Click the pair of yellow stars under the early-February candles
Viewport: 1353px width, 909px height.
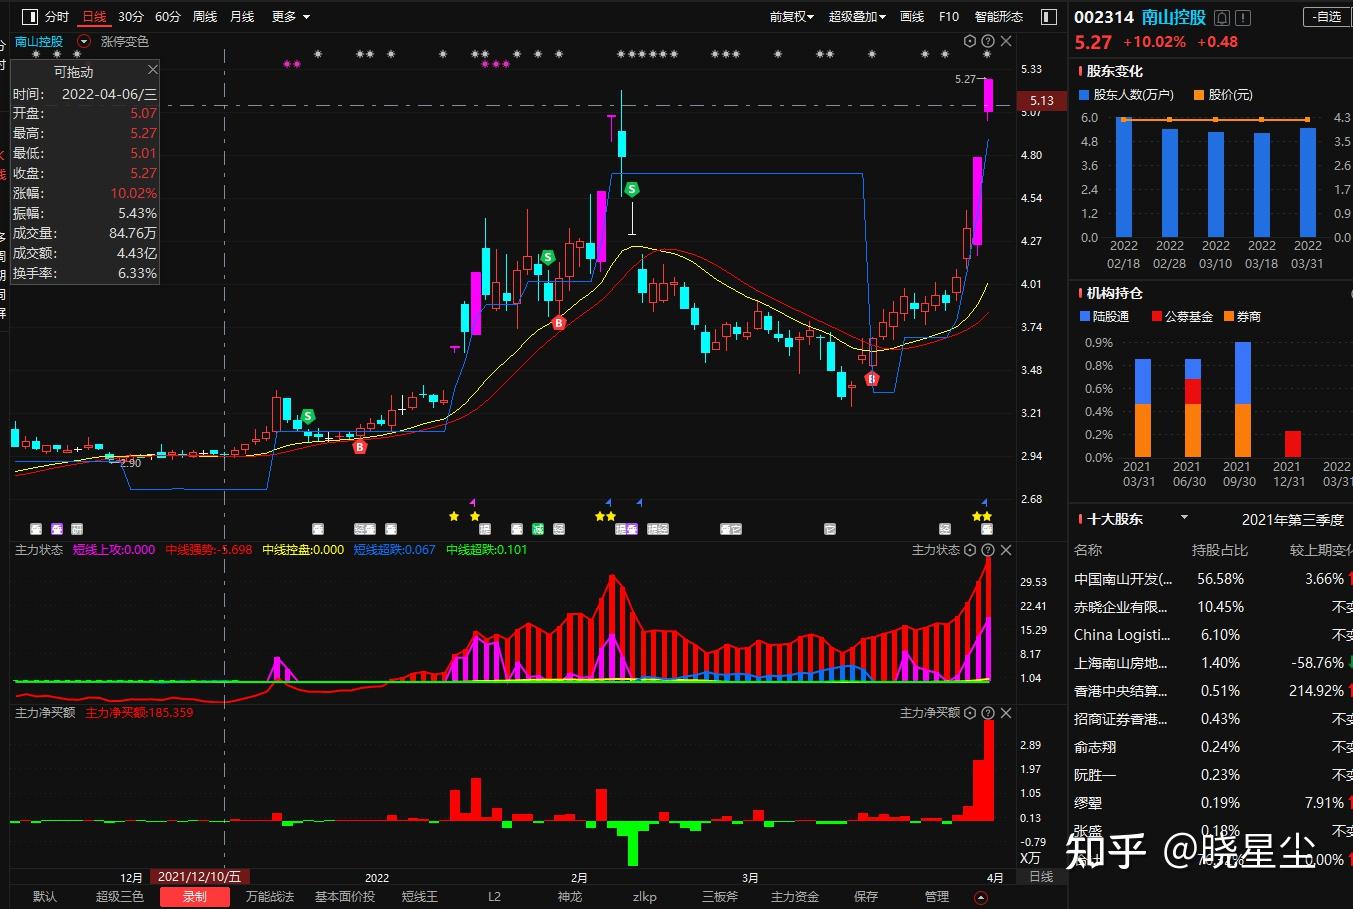(605, 516)
